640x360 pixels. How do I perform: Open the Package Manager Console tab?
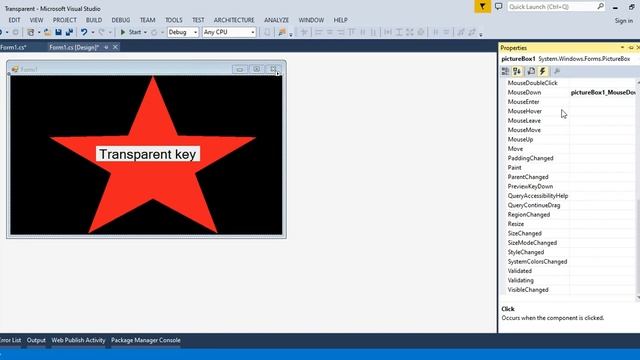[146, 340]
